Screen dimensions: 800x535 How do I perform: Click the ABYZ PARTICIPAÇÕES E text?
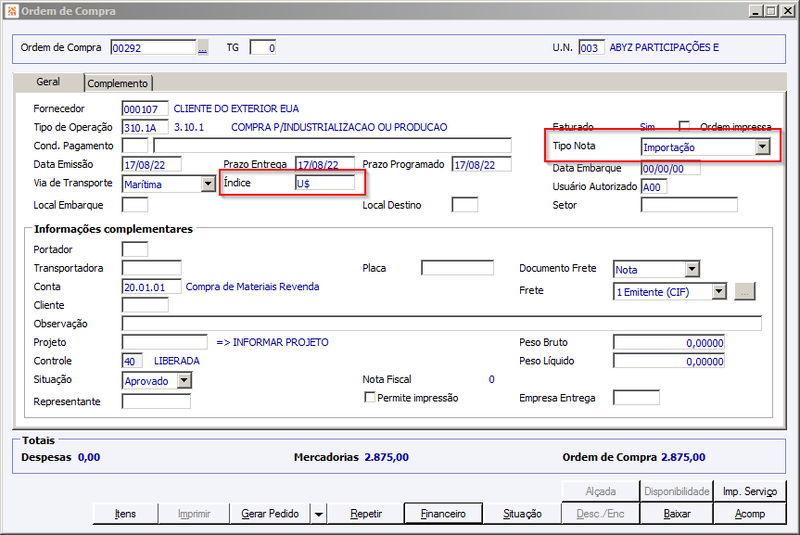(664, 47)
